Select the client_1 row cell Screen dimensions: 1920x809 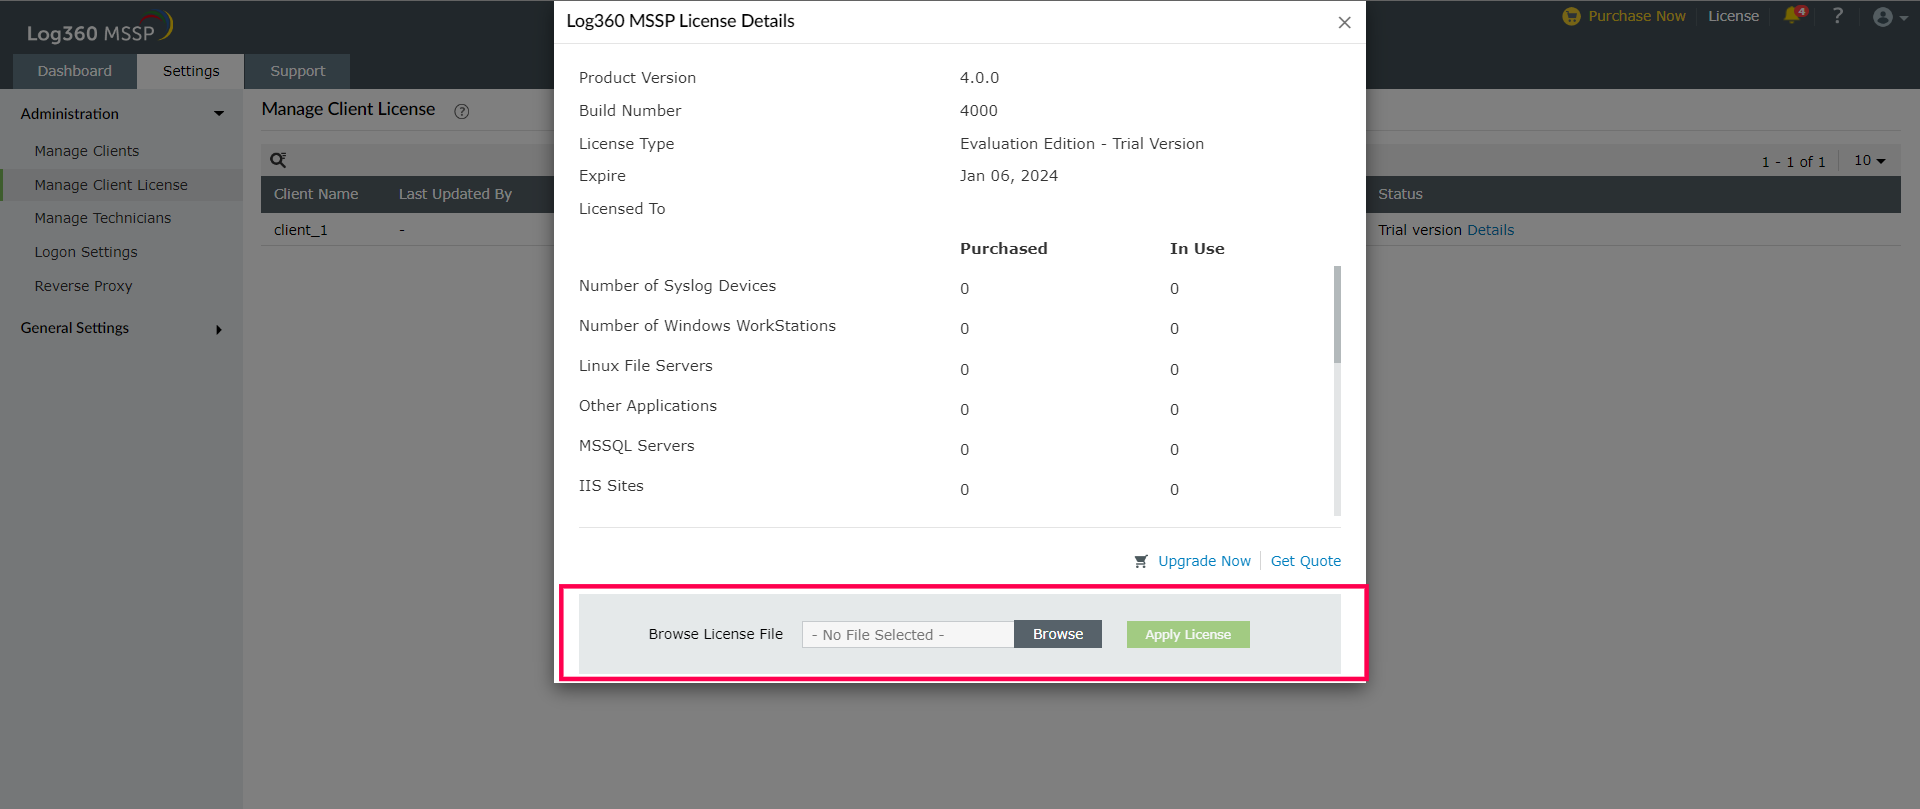pos(301,230)
